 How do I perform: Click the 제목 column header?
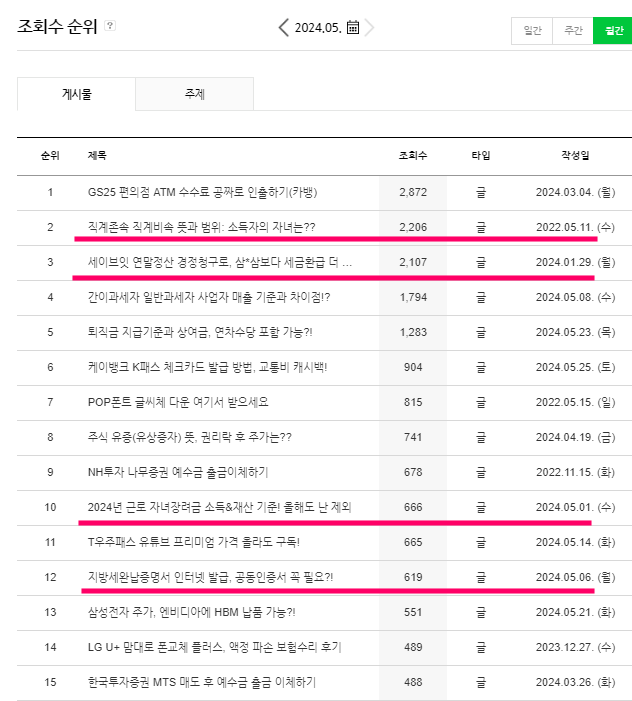coord(97,156)
